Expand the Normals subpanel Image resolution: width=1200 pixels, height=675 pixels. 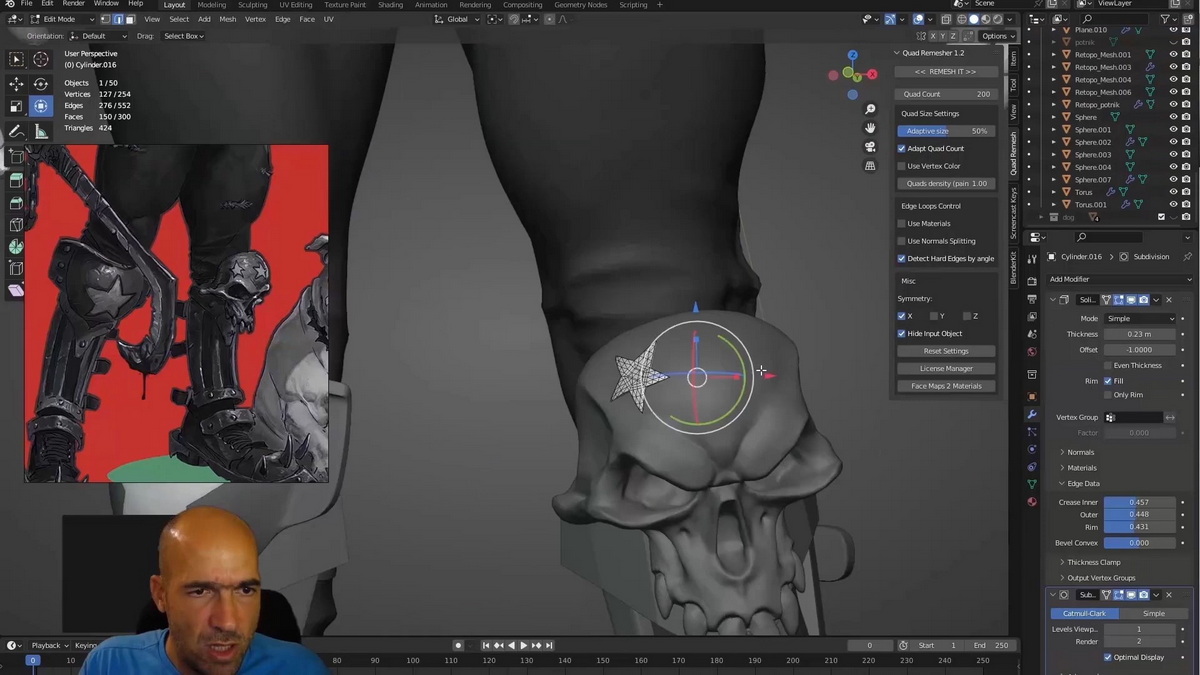(x=1080, y=452)
